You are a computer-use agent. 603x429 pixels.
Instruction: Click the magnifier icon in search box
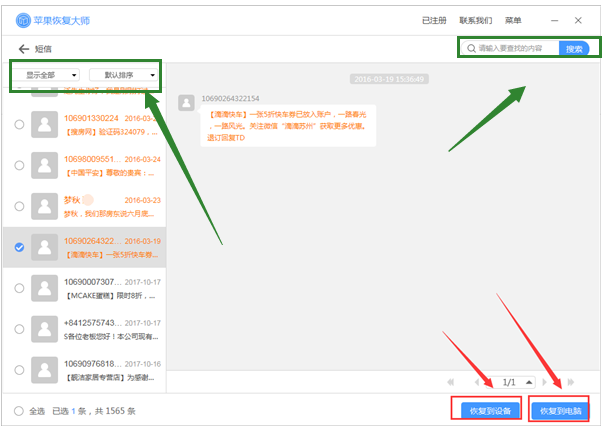tap(471, 48)
